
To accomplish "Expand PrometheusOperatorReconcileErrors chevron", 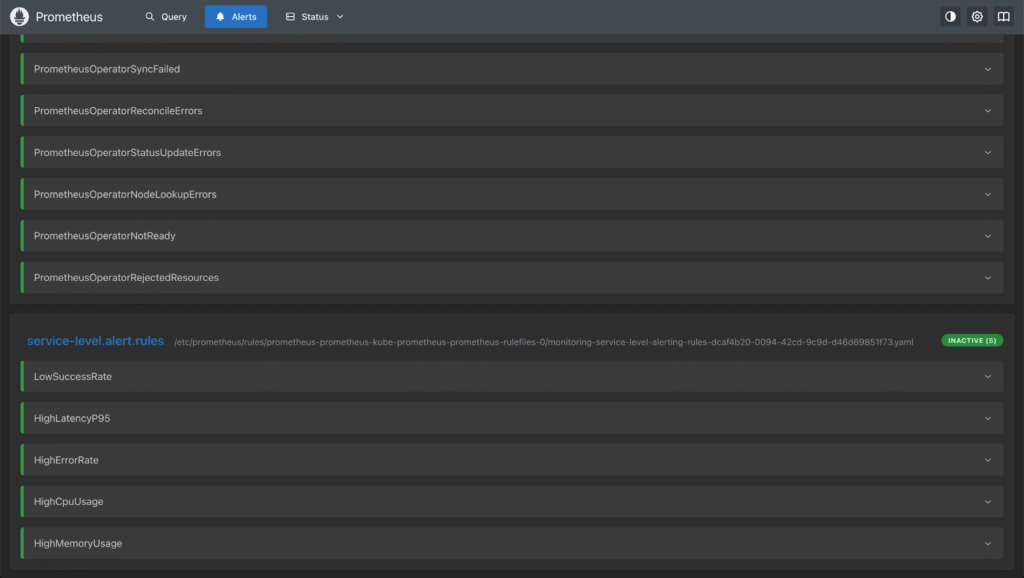I will [x=987, y=111].
